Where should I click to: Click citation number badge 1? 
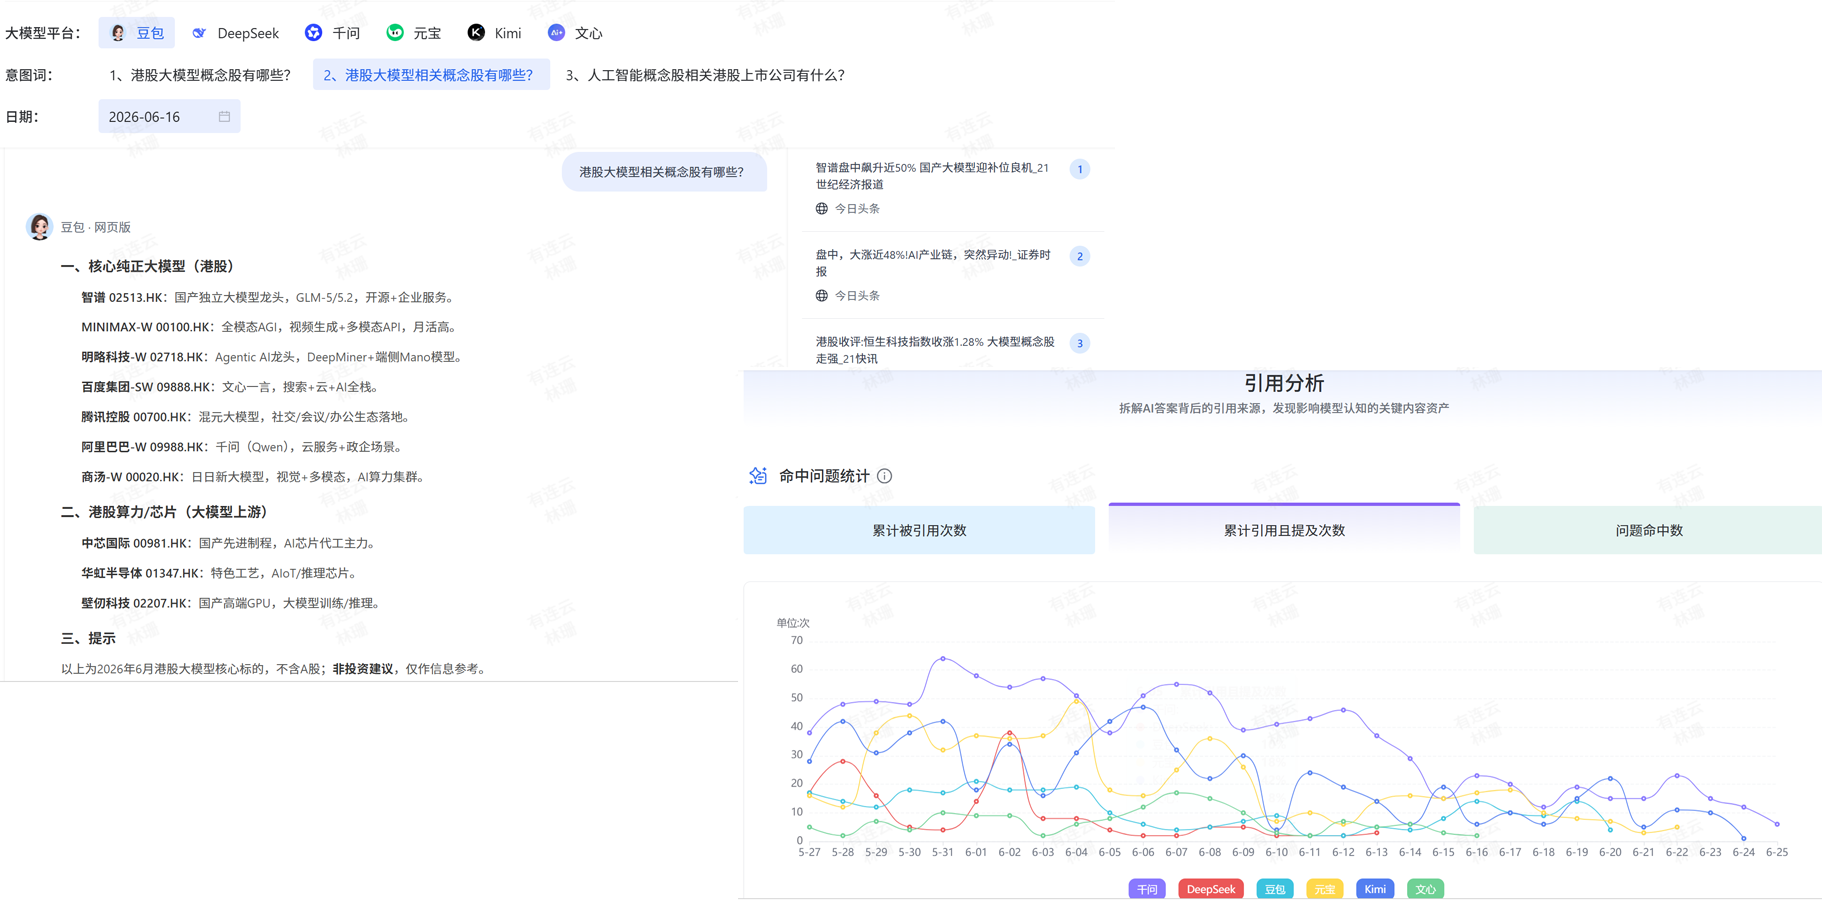pos(1079,169)
